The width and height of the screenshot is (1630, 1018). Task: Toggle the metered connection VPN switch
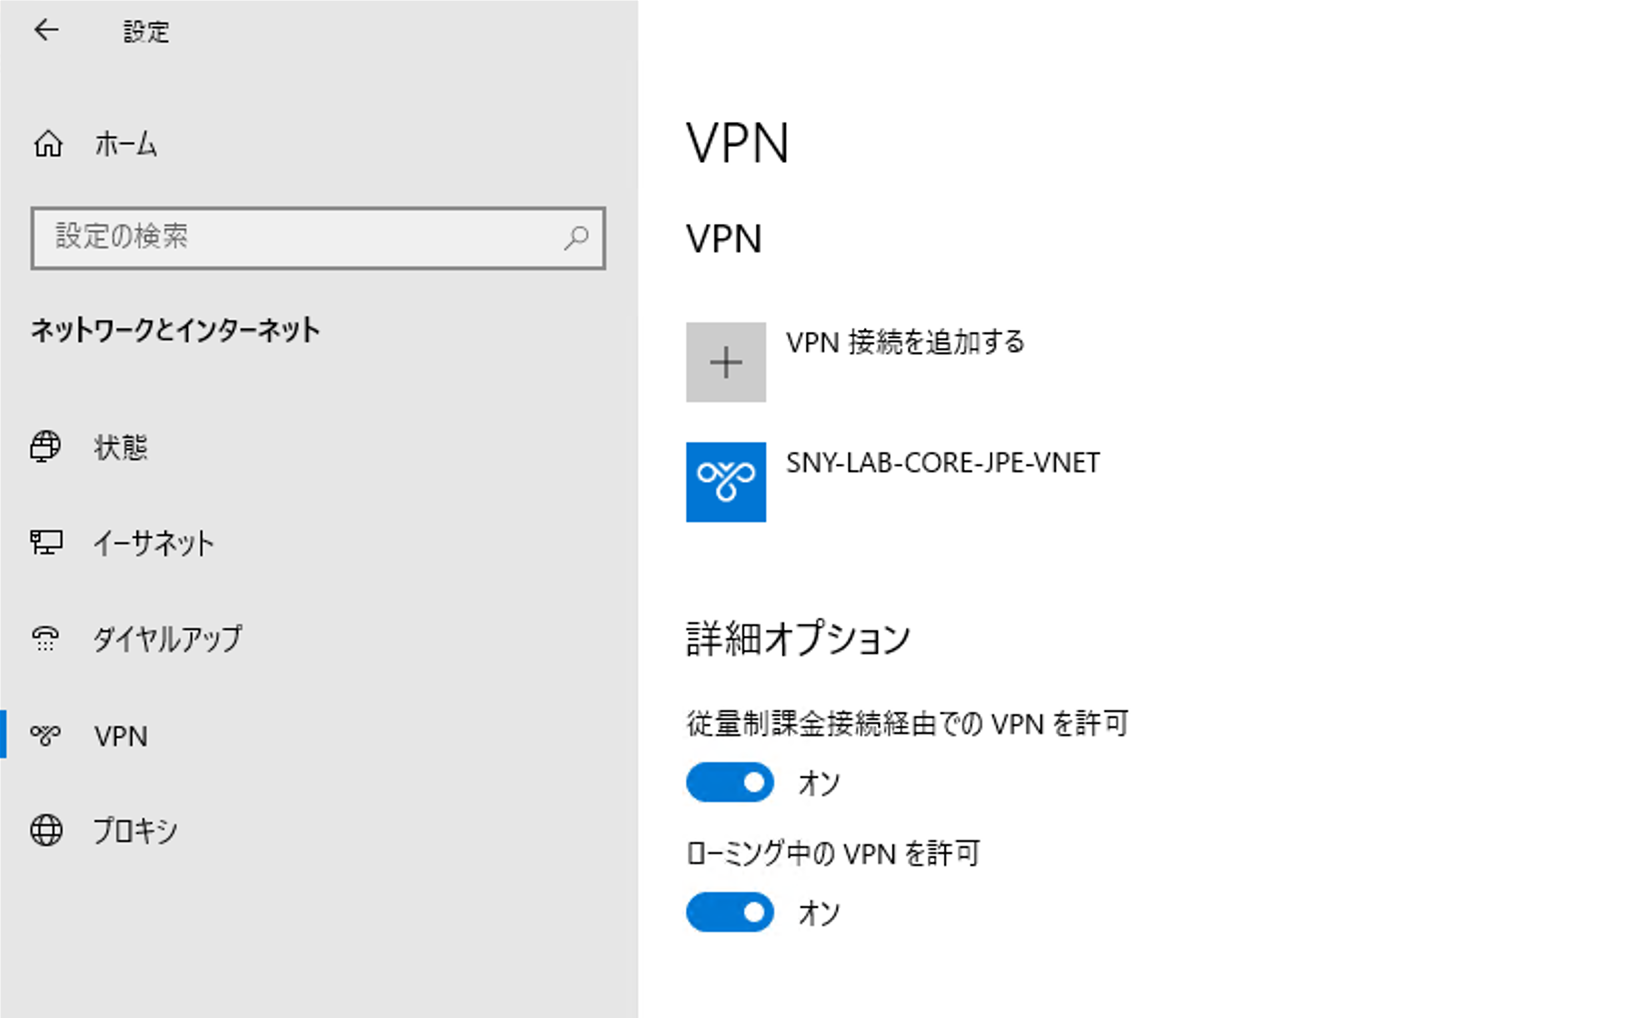pyautogui.click(x=728, y=782)
